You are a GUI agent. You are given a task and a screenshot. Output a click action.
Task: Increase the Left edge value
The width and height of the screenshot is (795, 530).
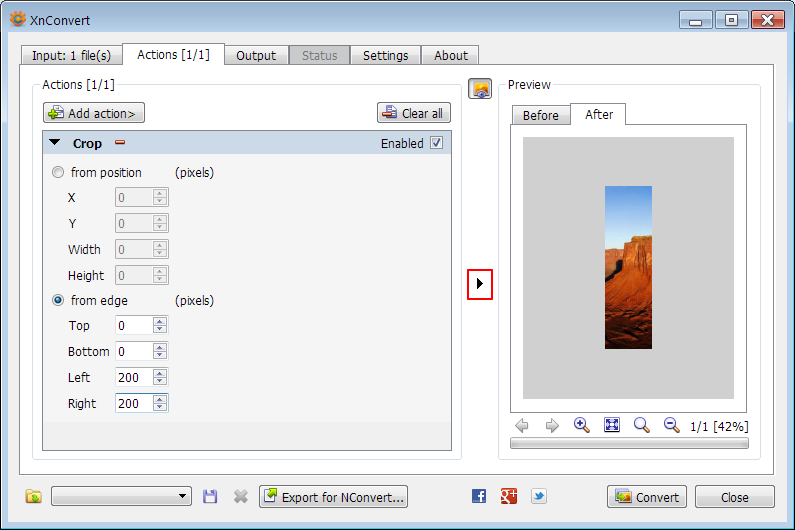tap(160, 373)
